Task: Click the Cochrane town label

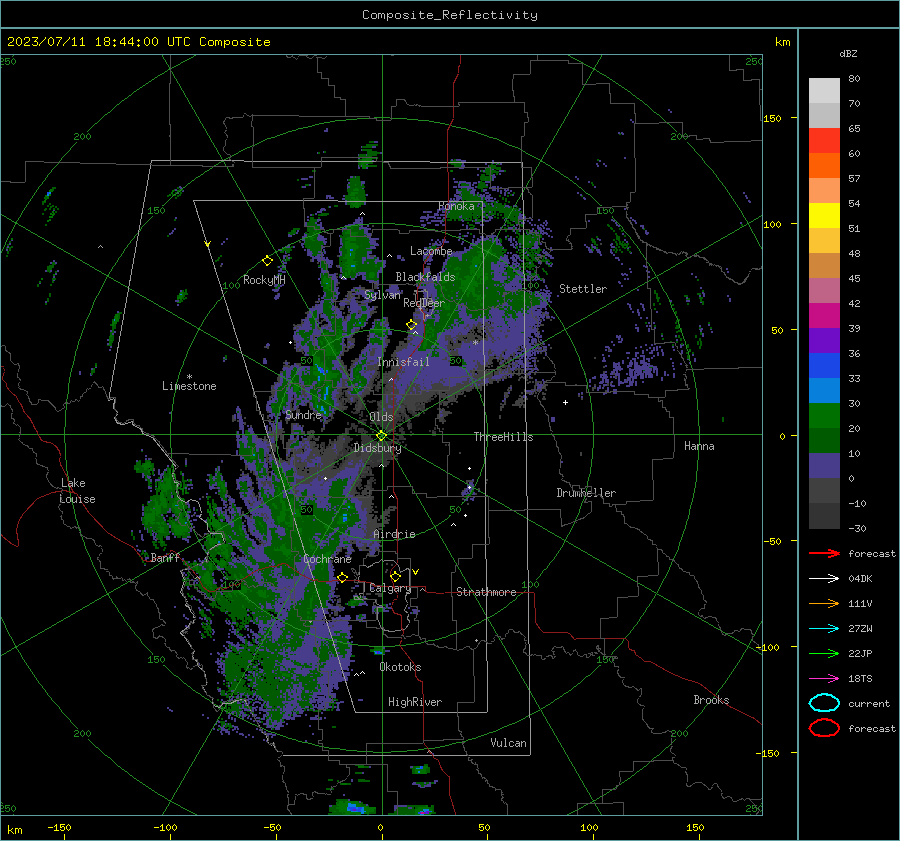Action: tap(327, 559)
